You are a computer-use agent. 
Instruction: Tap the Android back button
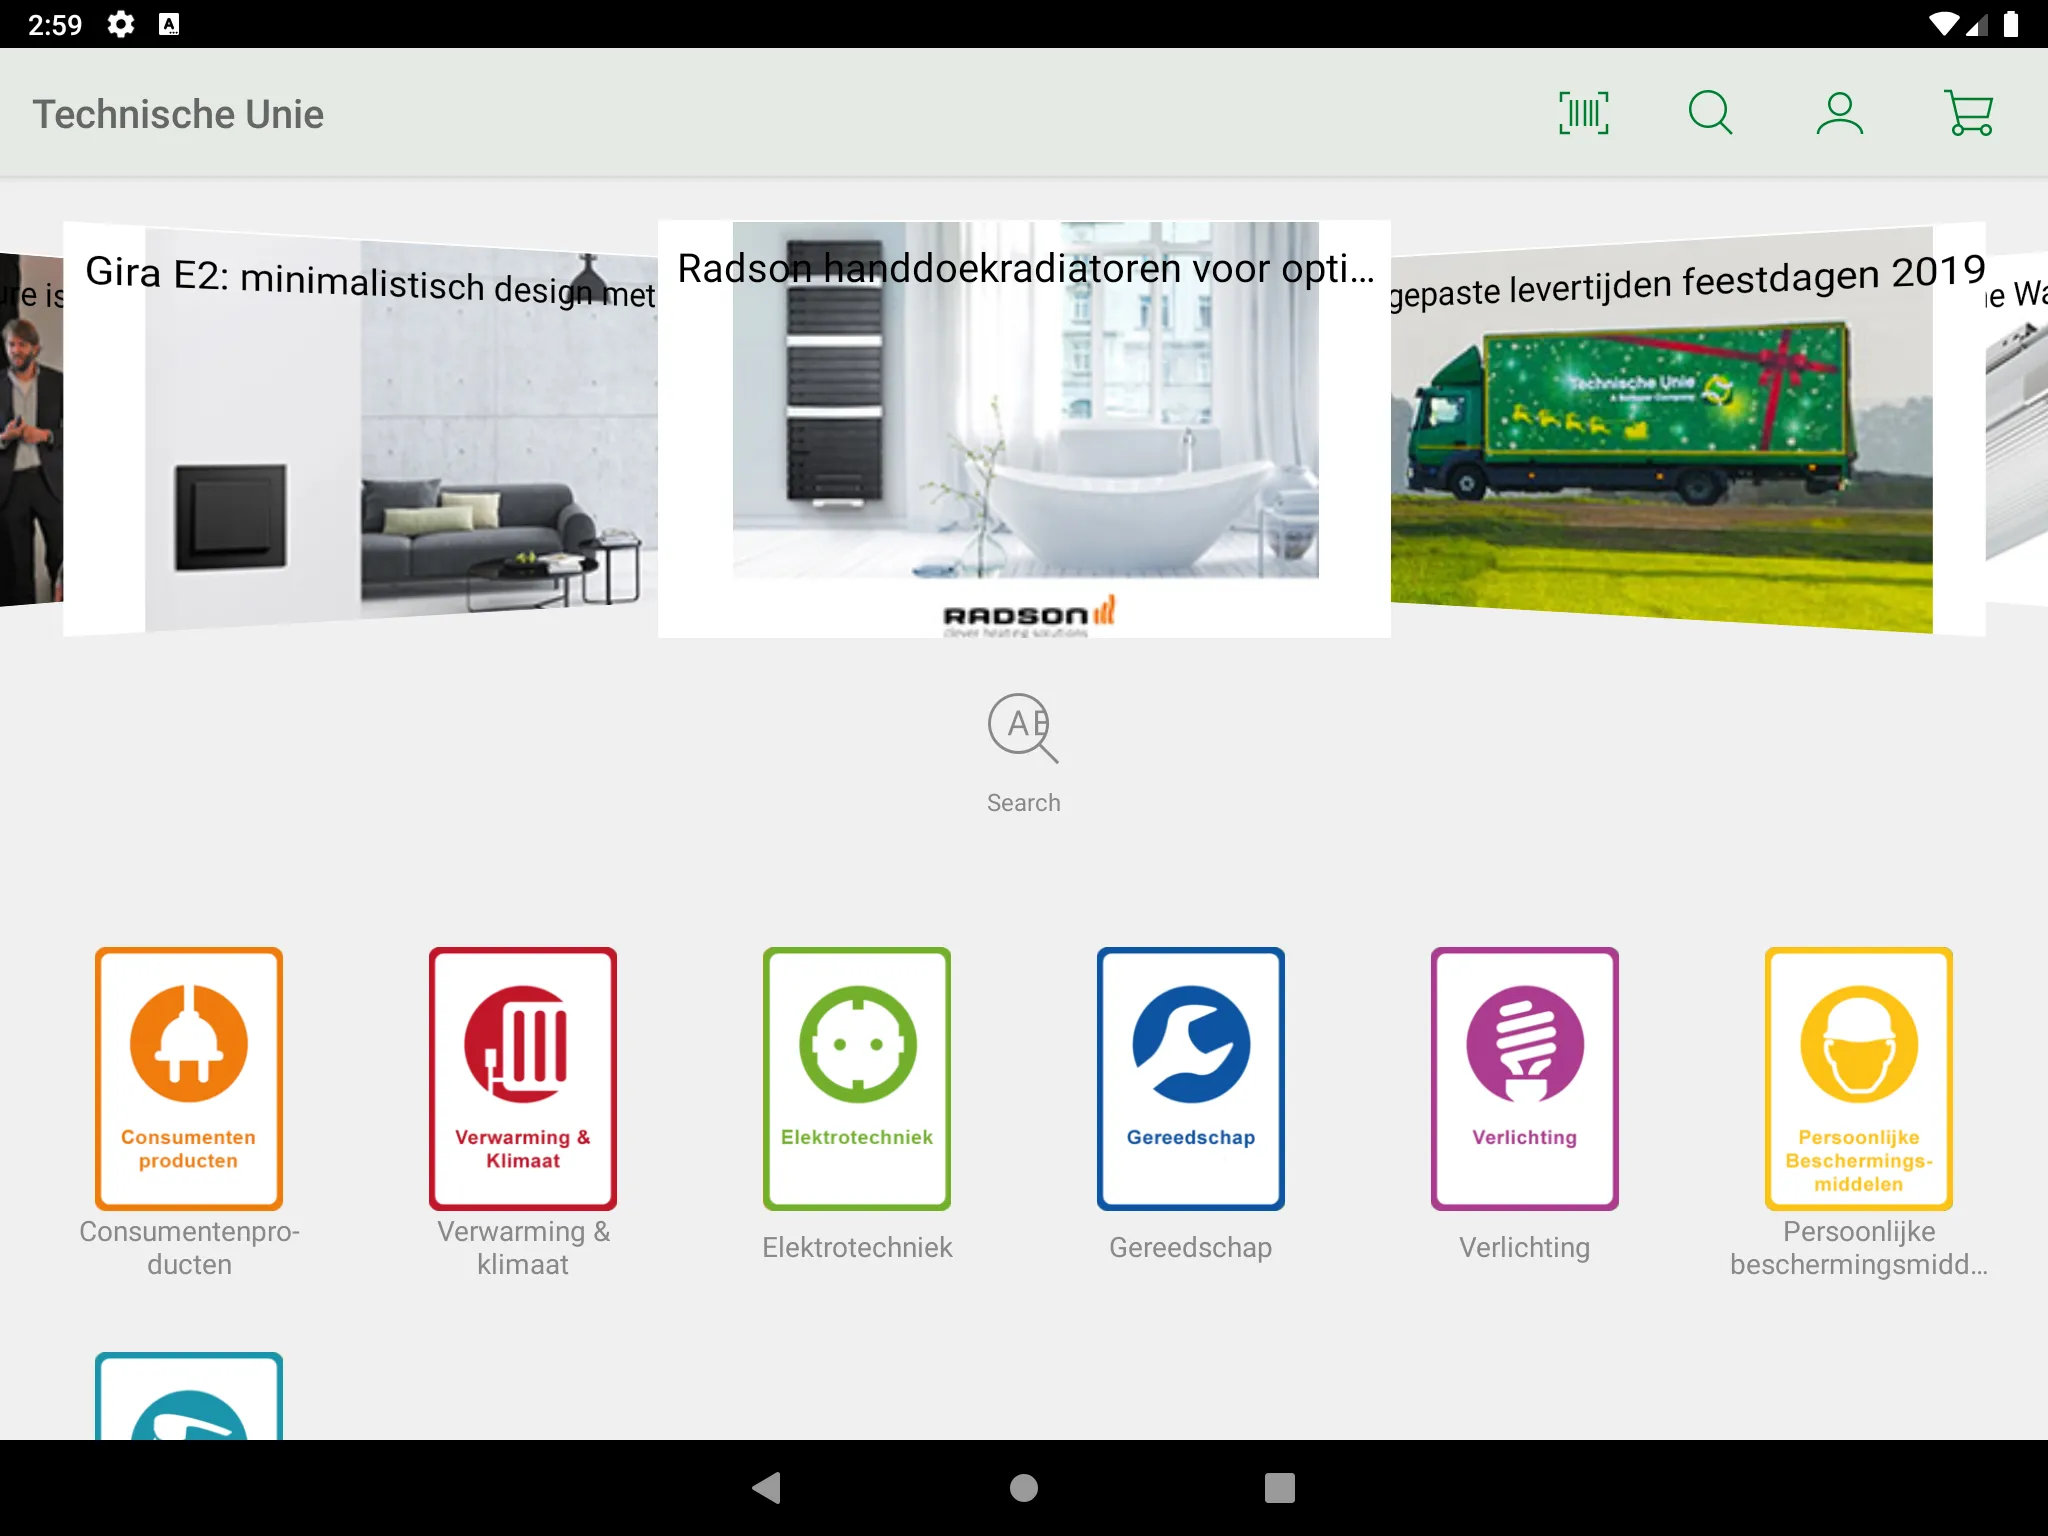[767, 1488]
